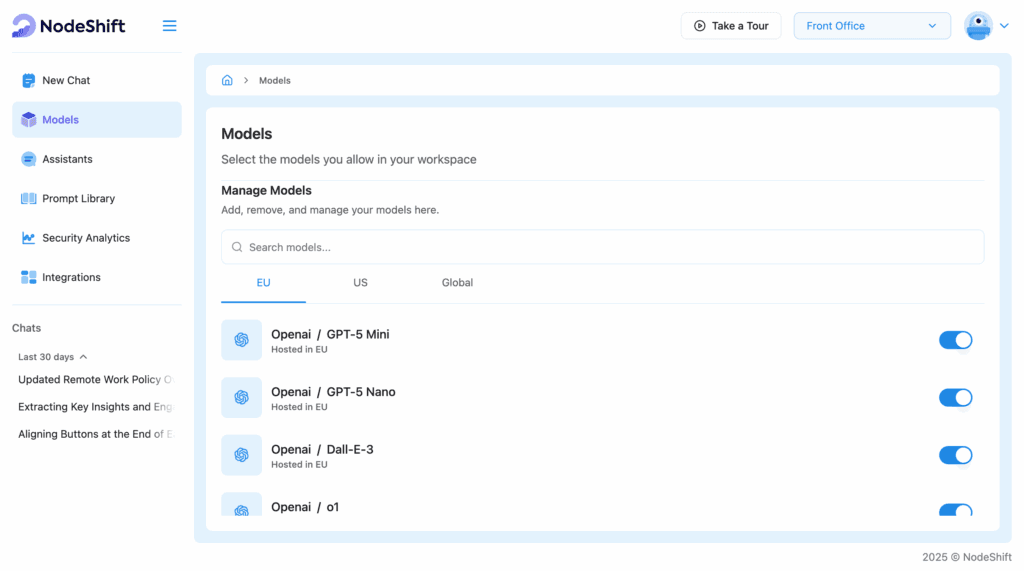Viewport: 1024px width, 571px height.
Task: Open Updated Remote Work Policy chat
Action: 95,380
